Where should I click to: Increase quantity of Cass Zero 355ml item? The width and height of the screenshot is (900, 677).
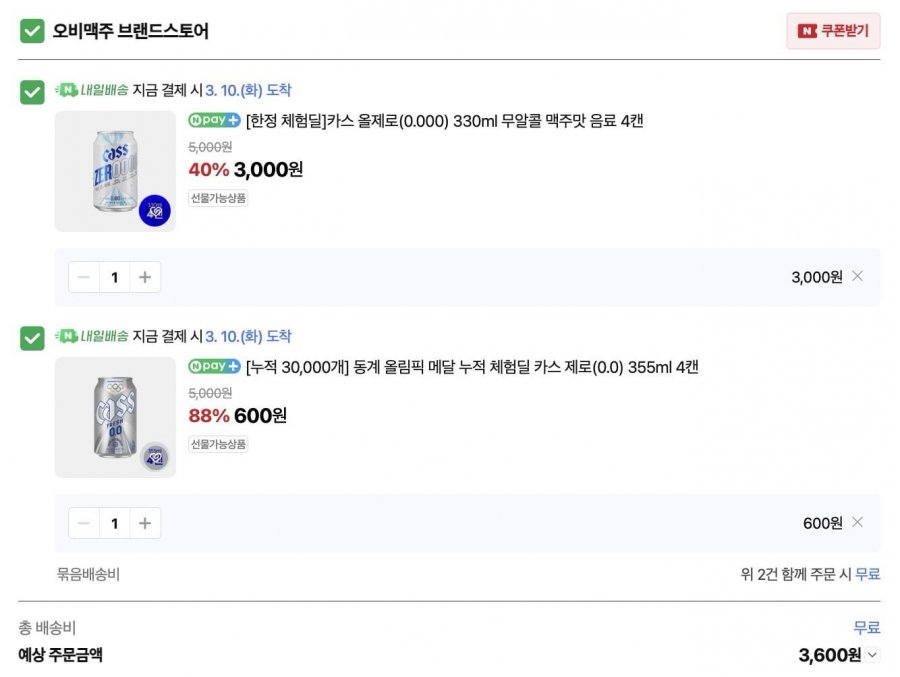(x=145, y=523)
